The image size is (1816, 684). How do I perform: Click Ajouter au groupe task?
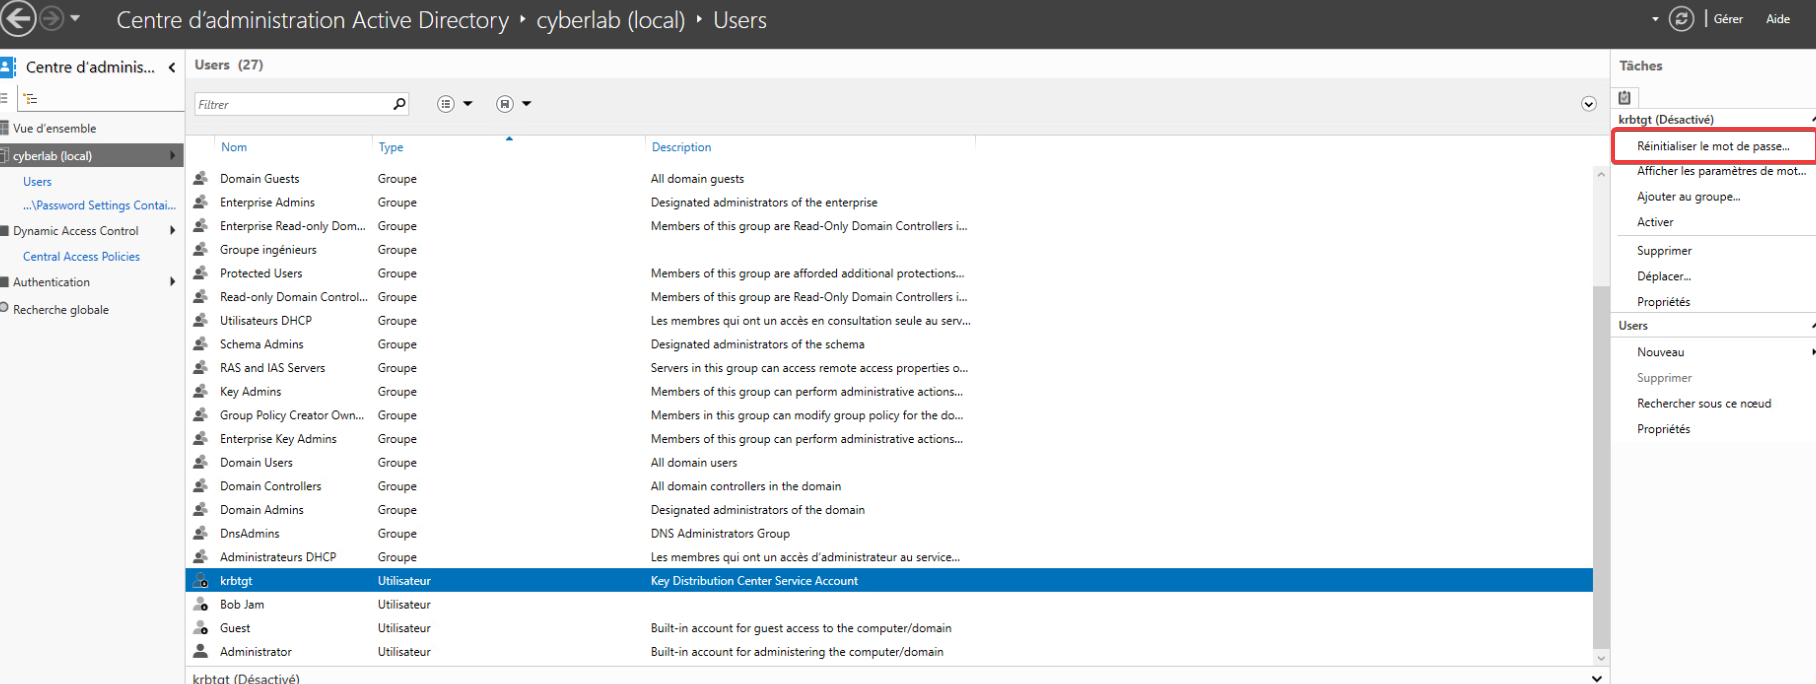click(1688, 197)
